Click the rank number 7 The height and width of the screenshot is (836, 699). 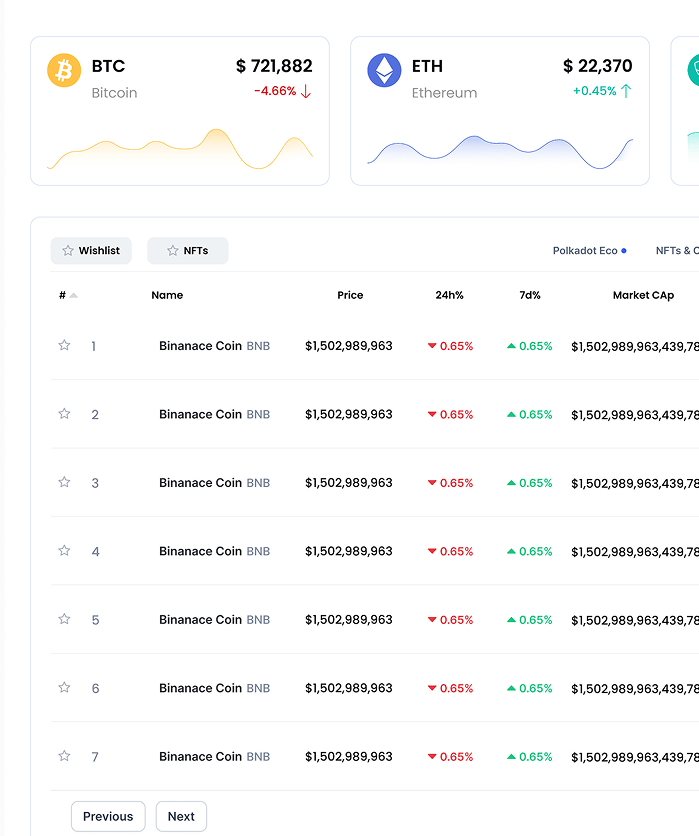click(95, 757)
